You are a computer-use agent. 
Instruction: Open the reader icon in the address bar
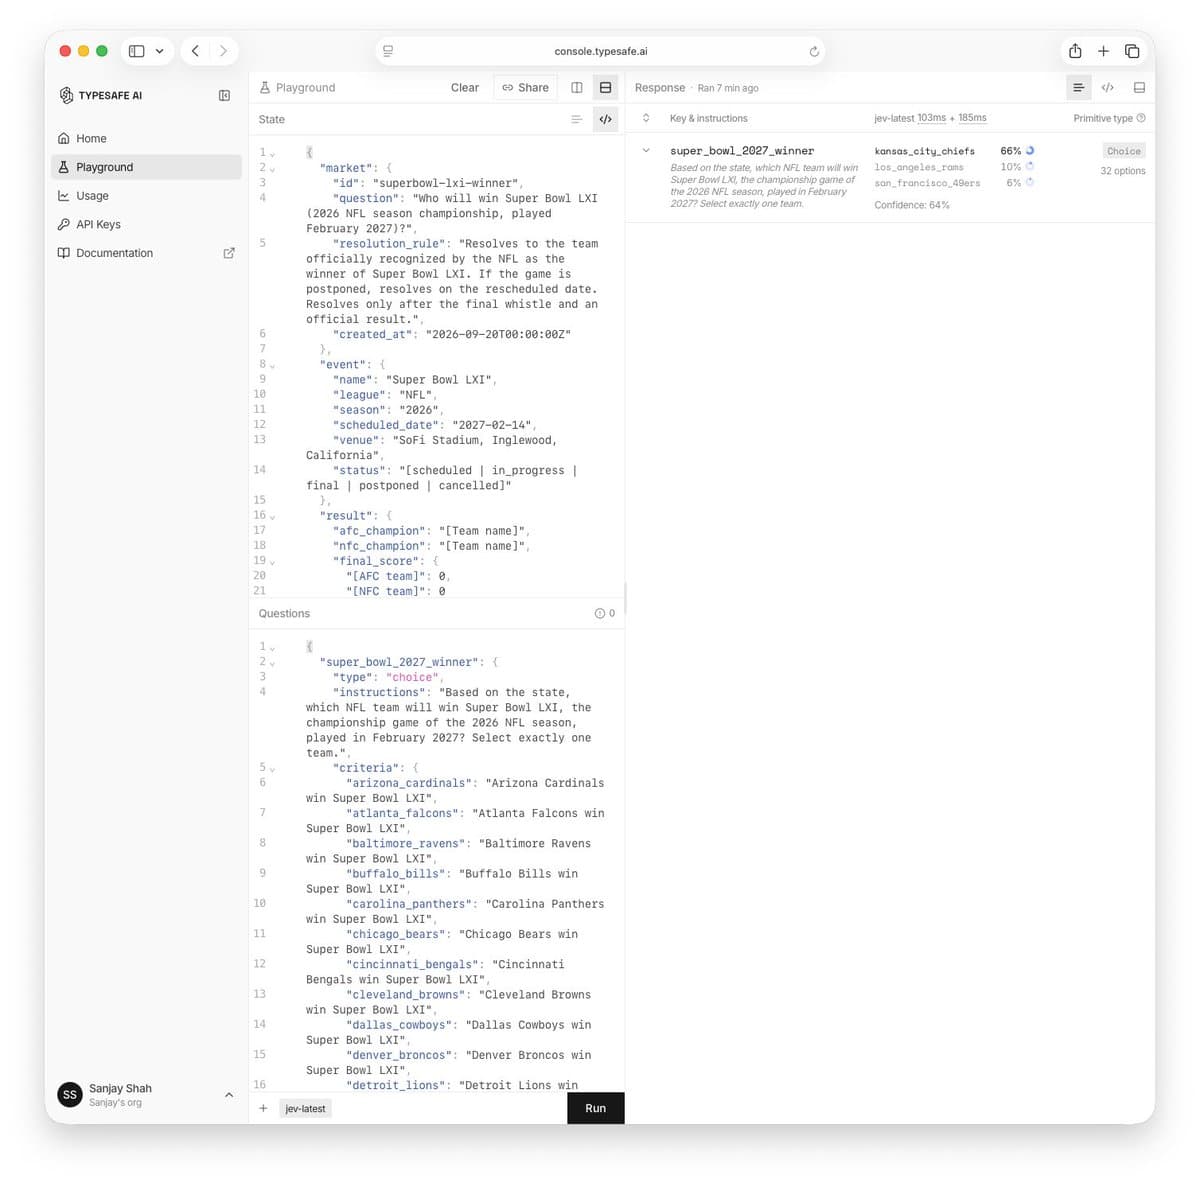(x=388, y=51)
